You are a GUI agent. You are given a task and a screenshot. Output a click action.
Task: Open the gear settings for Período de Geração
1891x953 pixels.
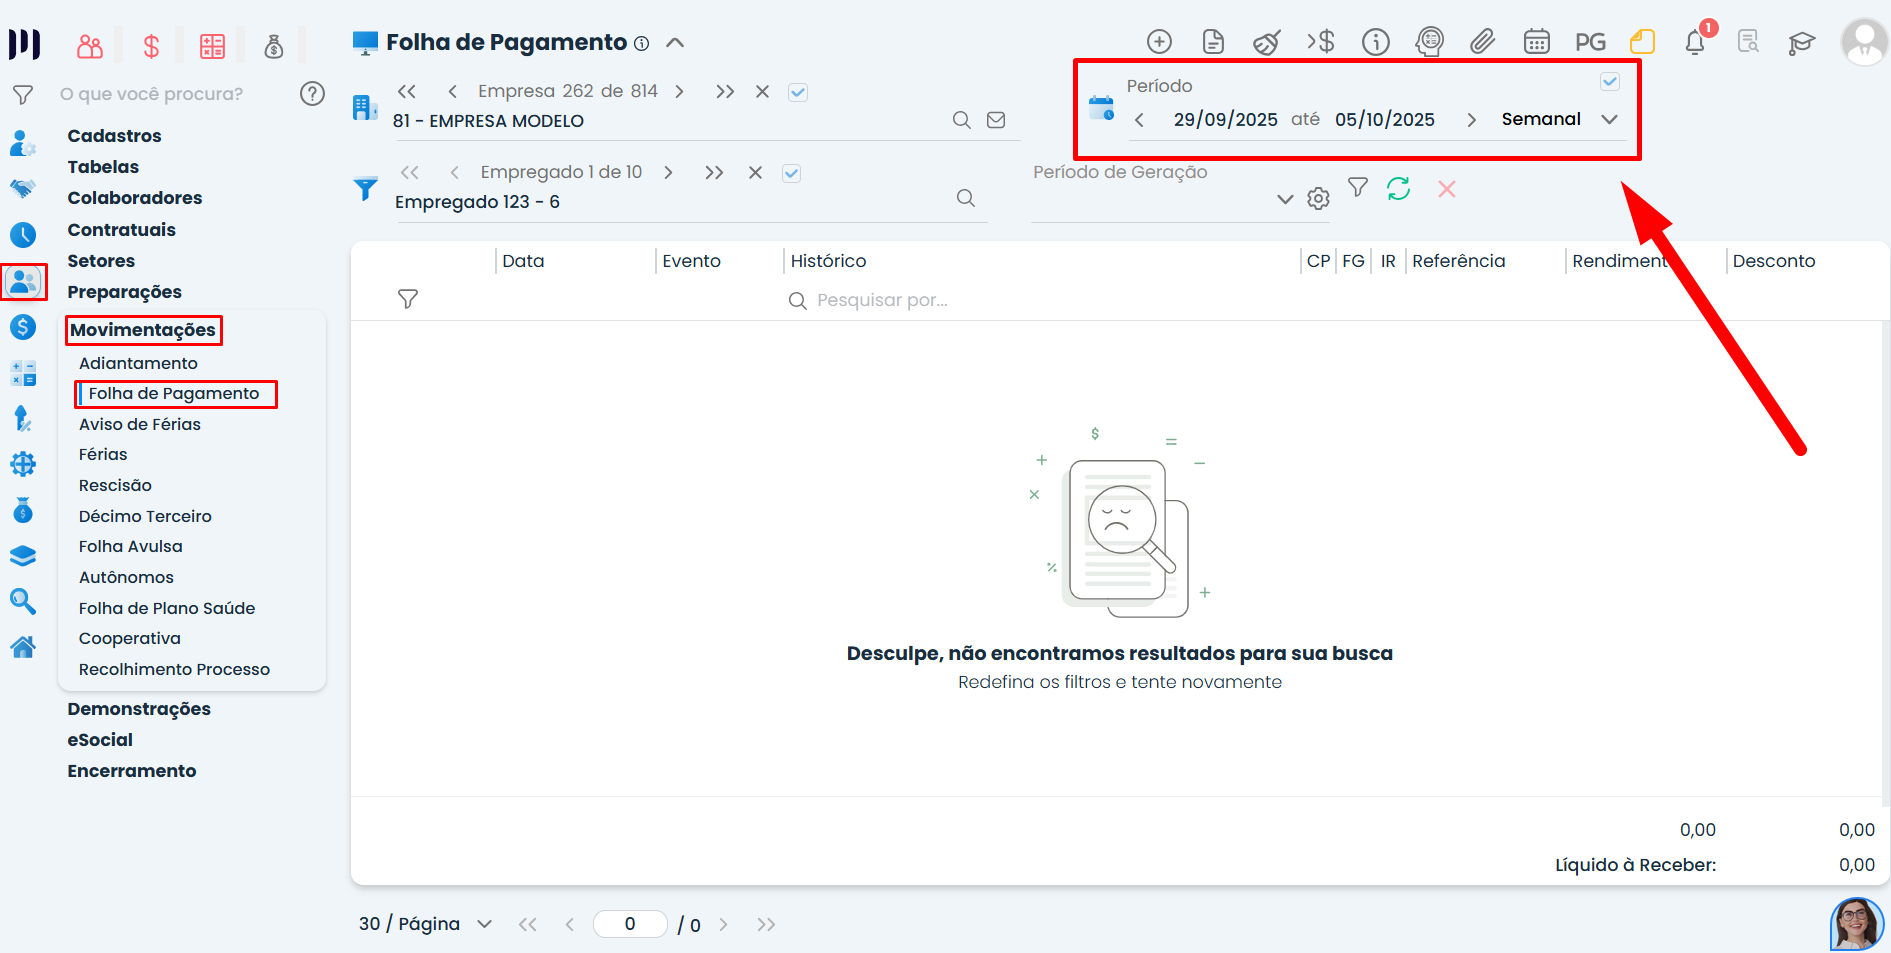pyautogui.click(x=1319, y=199)
